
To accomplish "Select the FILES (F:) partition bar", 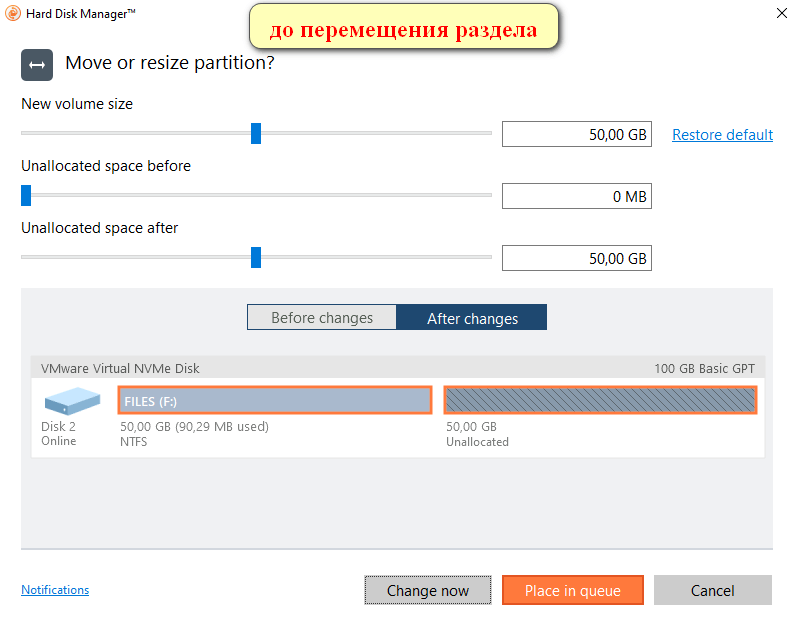I will 275,401.
